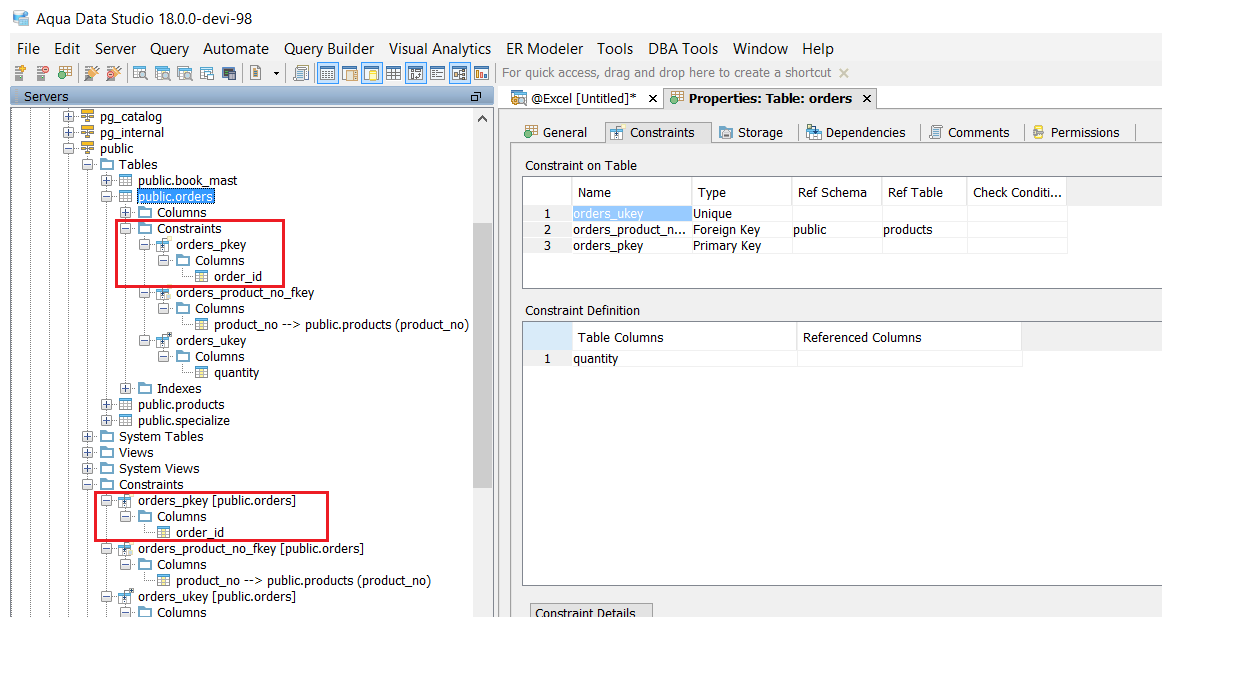The height and width of the screenshot is (692, 1233).
Task: Click the scroll-shaped script icon in the toolbar
Action: coord(300,73)
